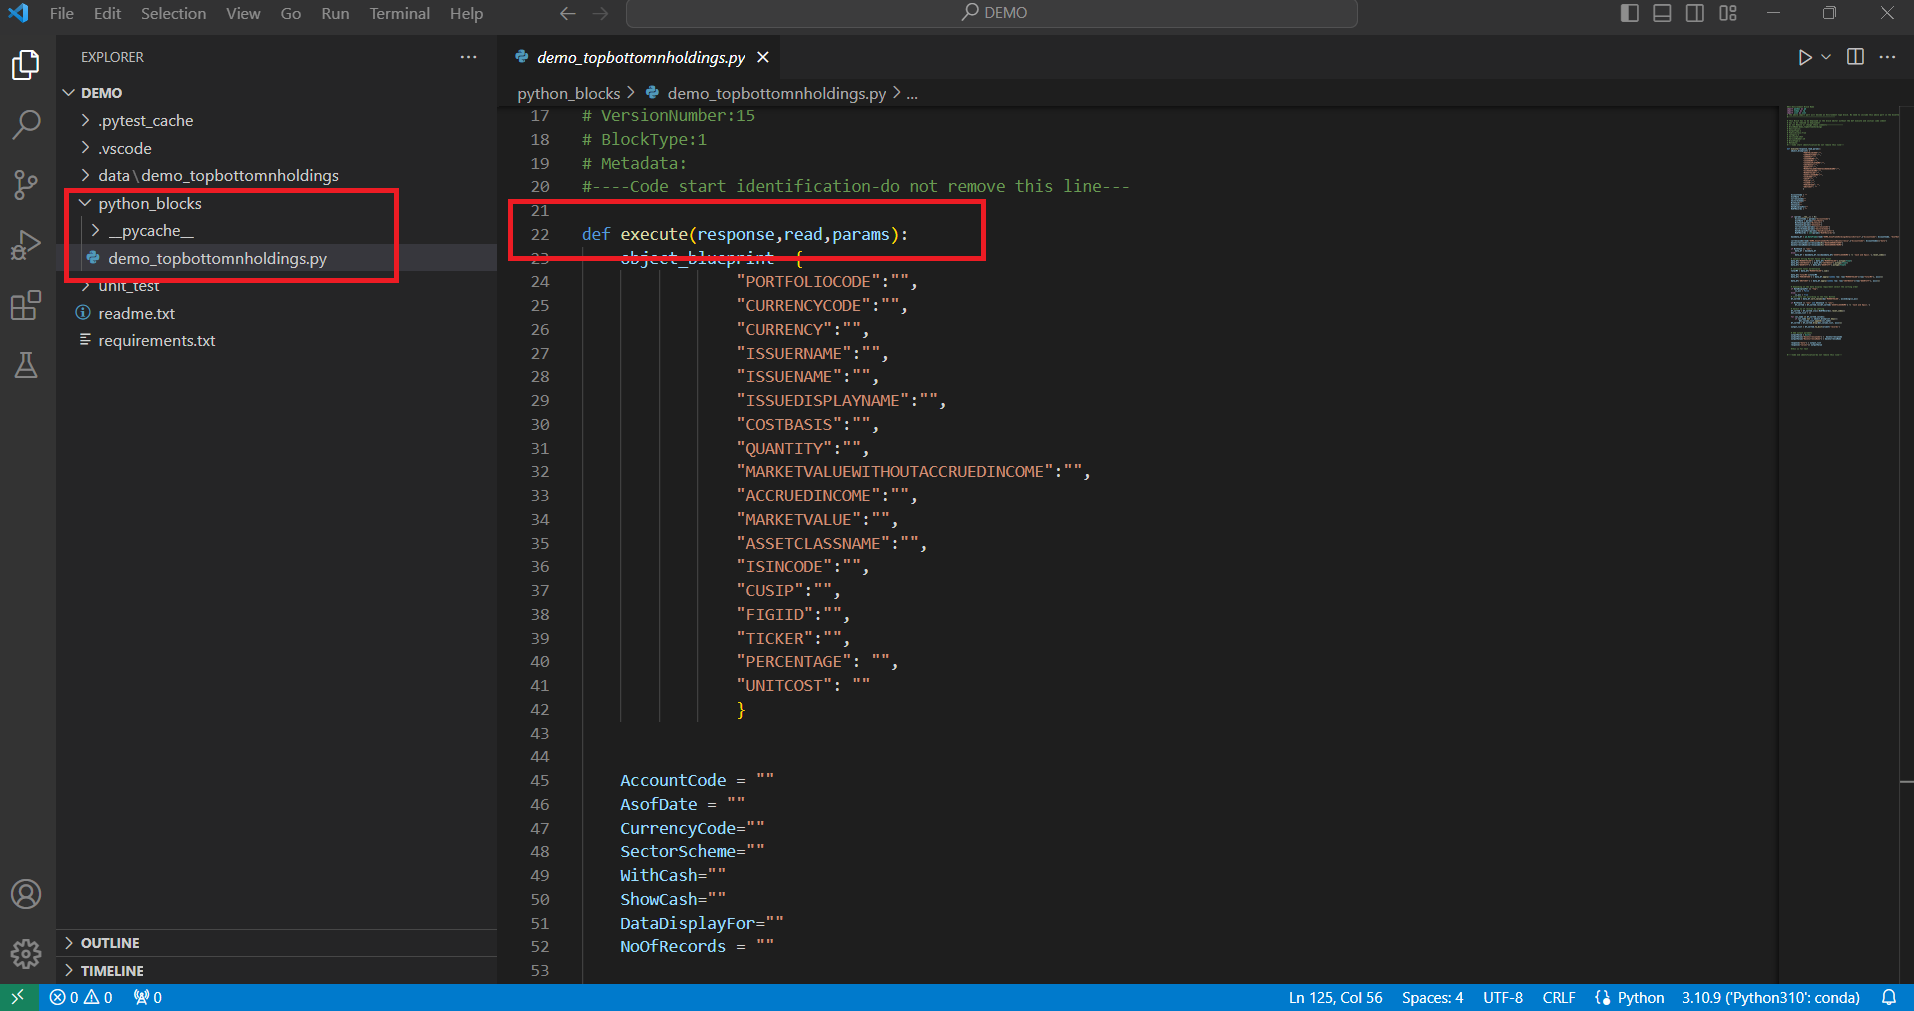Open requirements.txt file
Image resolution: width=1914 pixels, height=1011 pixels.
(276, 340)
